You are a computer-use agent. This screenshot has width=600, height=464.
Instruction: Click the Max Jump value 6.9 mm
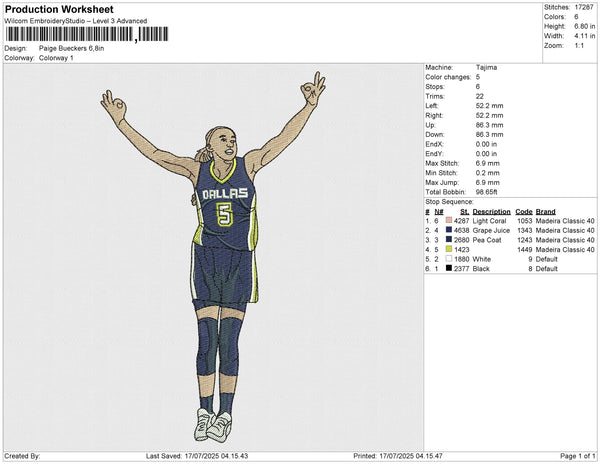[488, 182]
